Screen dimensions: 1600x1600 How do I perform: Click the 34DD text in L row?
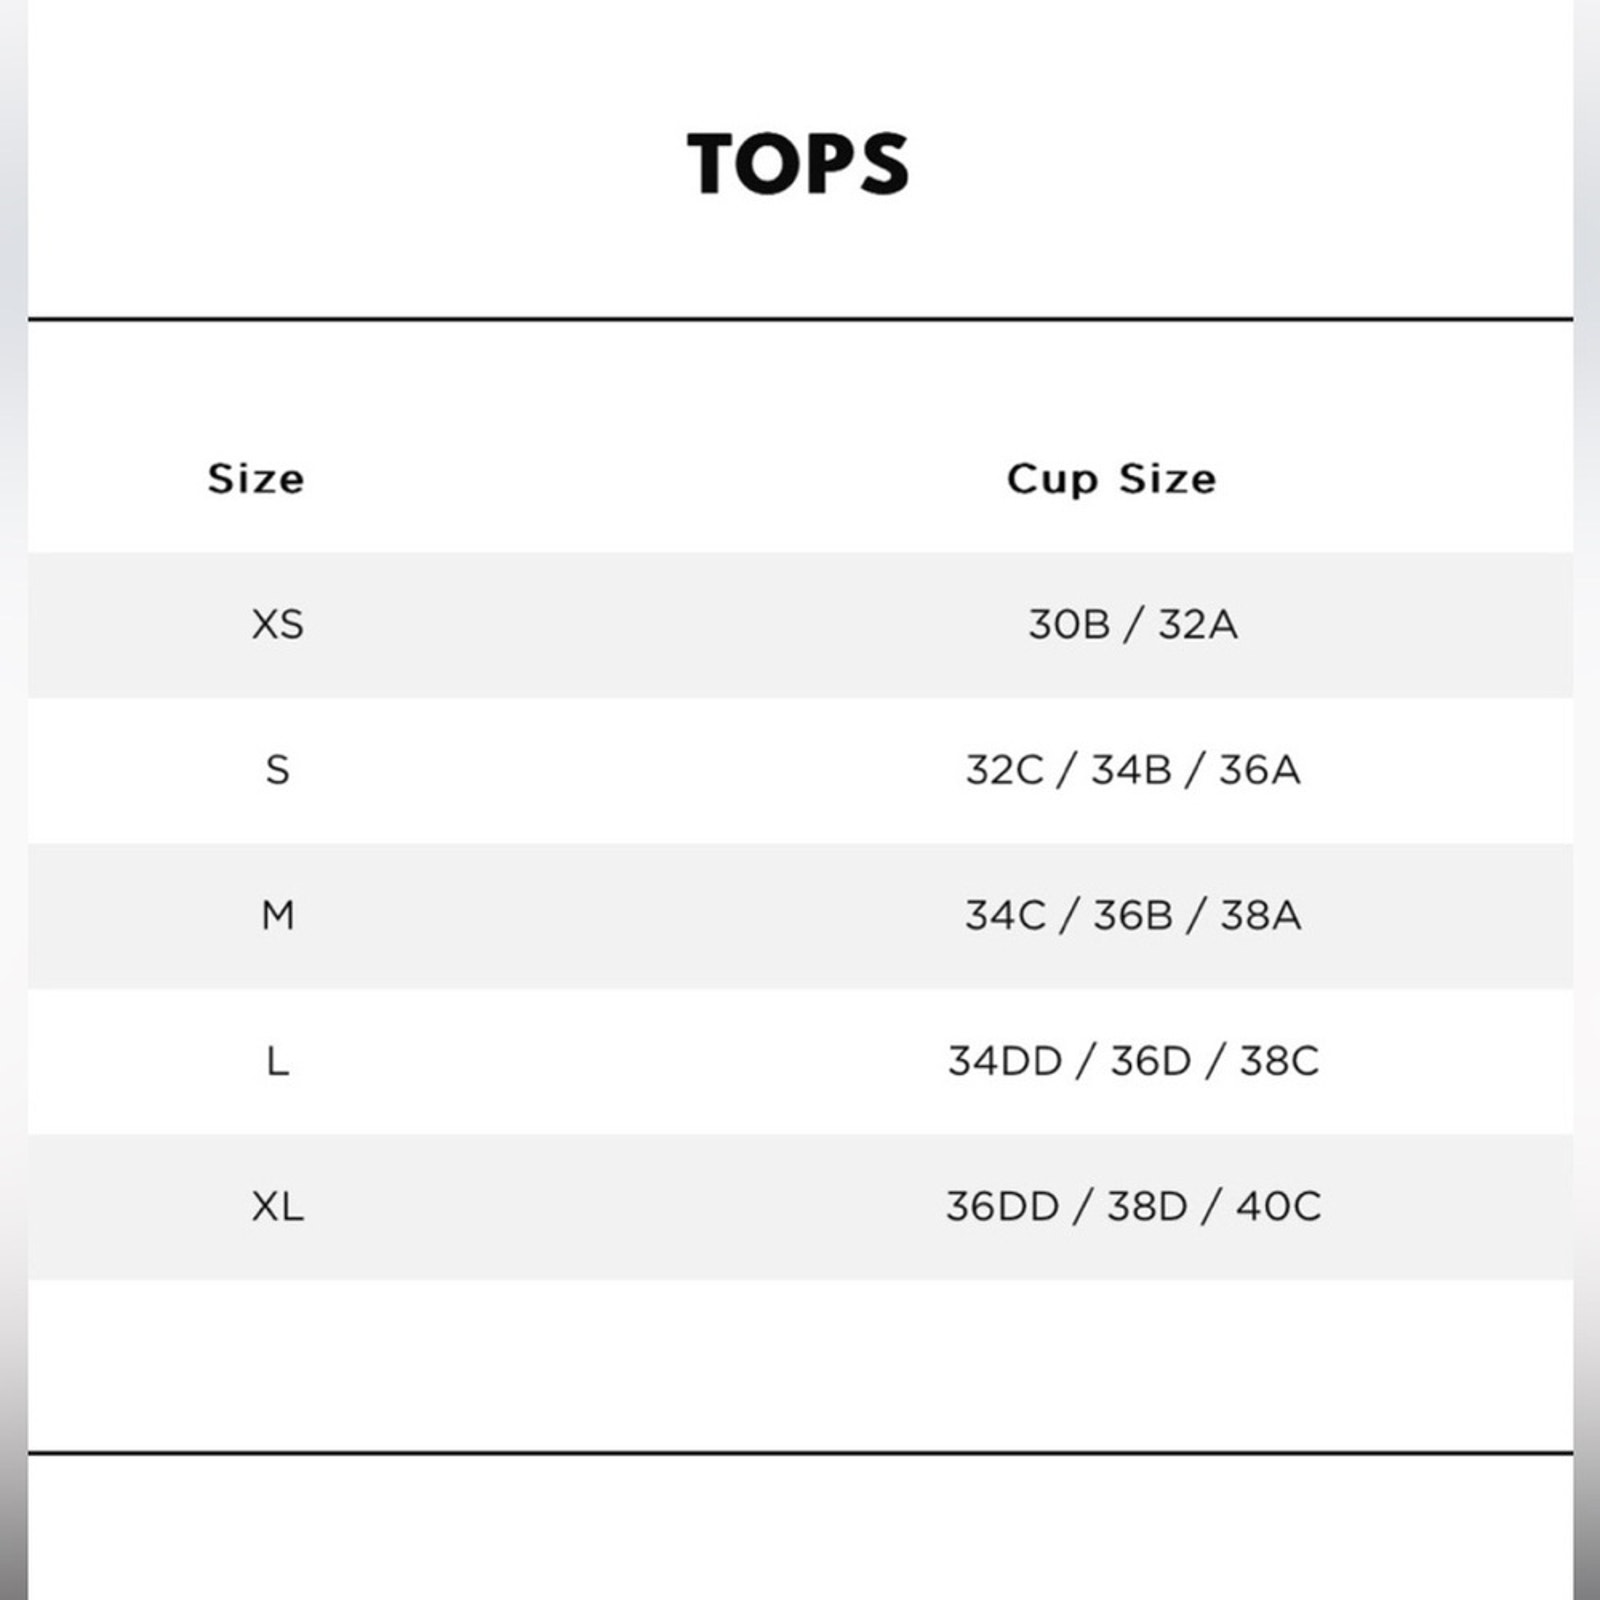click(1005, 1061)
